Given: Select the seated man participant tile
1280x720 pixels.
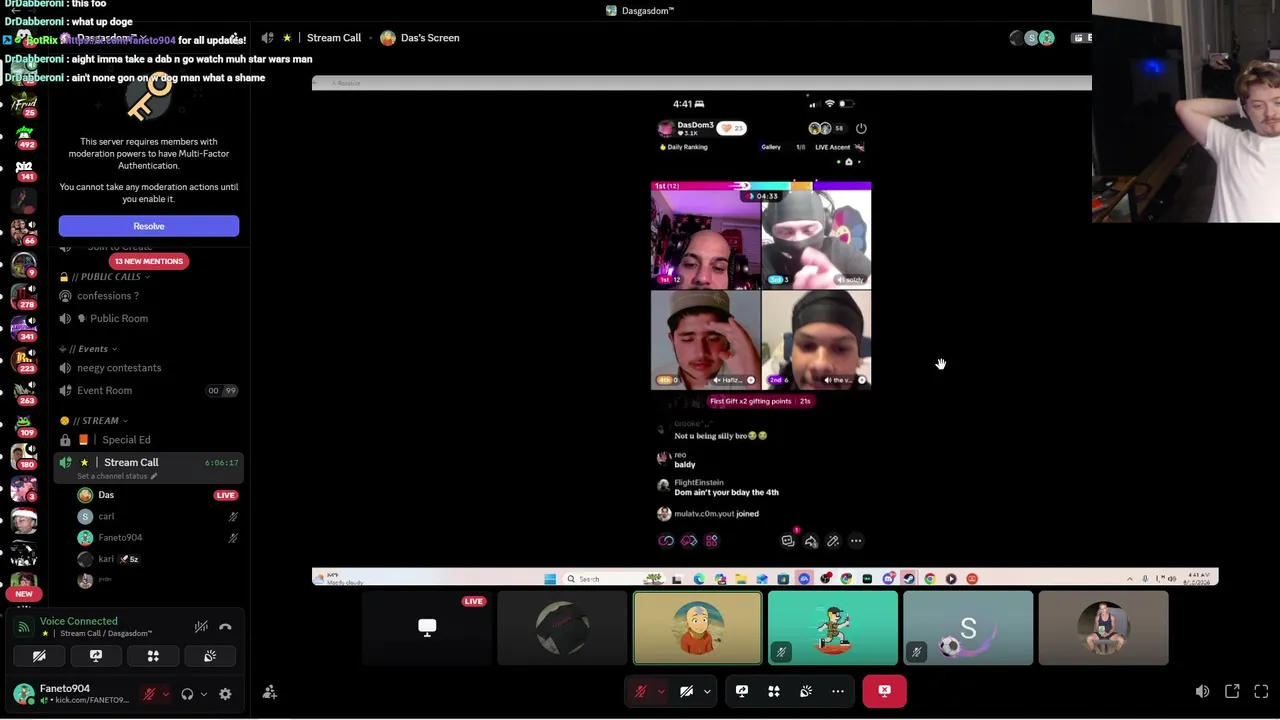Looking at the screenshot, I should [1103, 628].
